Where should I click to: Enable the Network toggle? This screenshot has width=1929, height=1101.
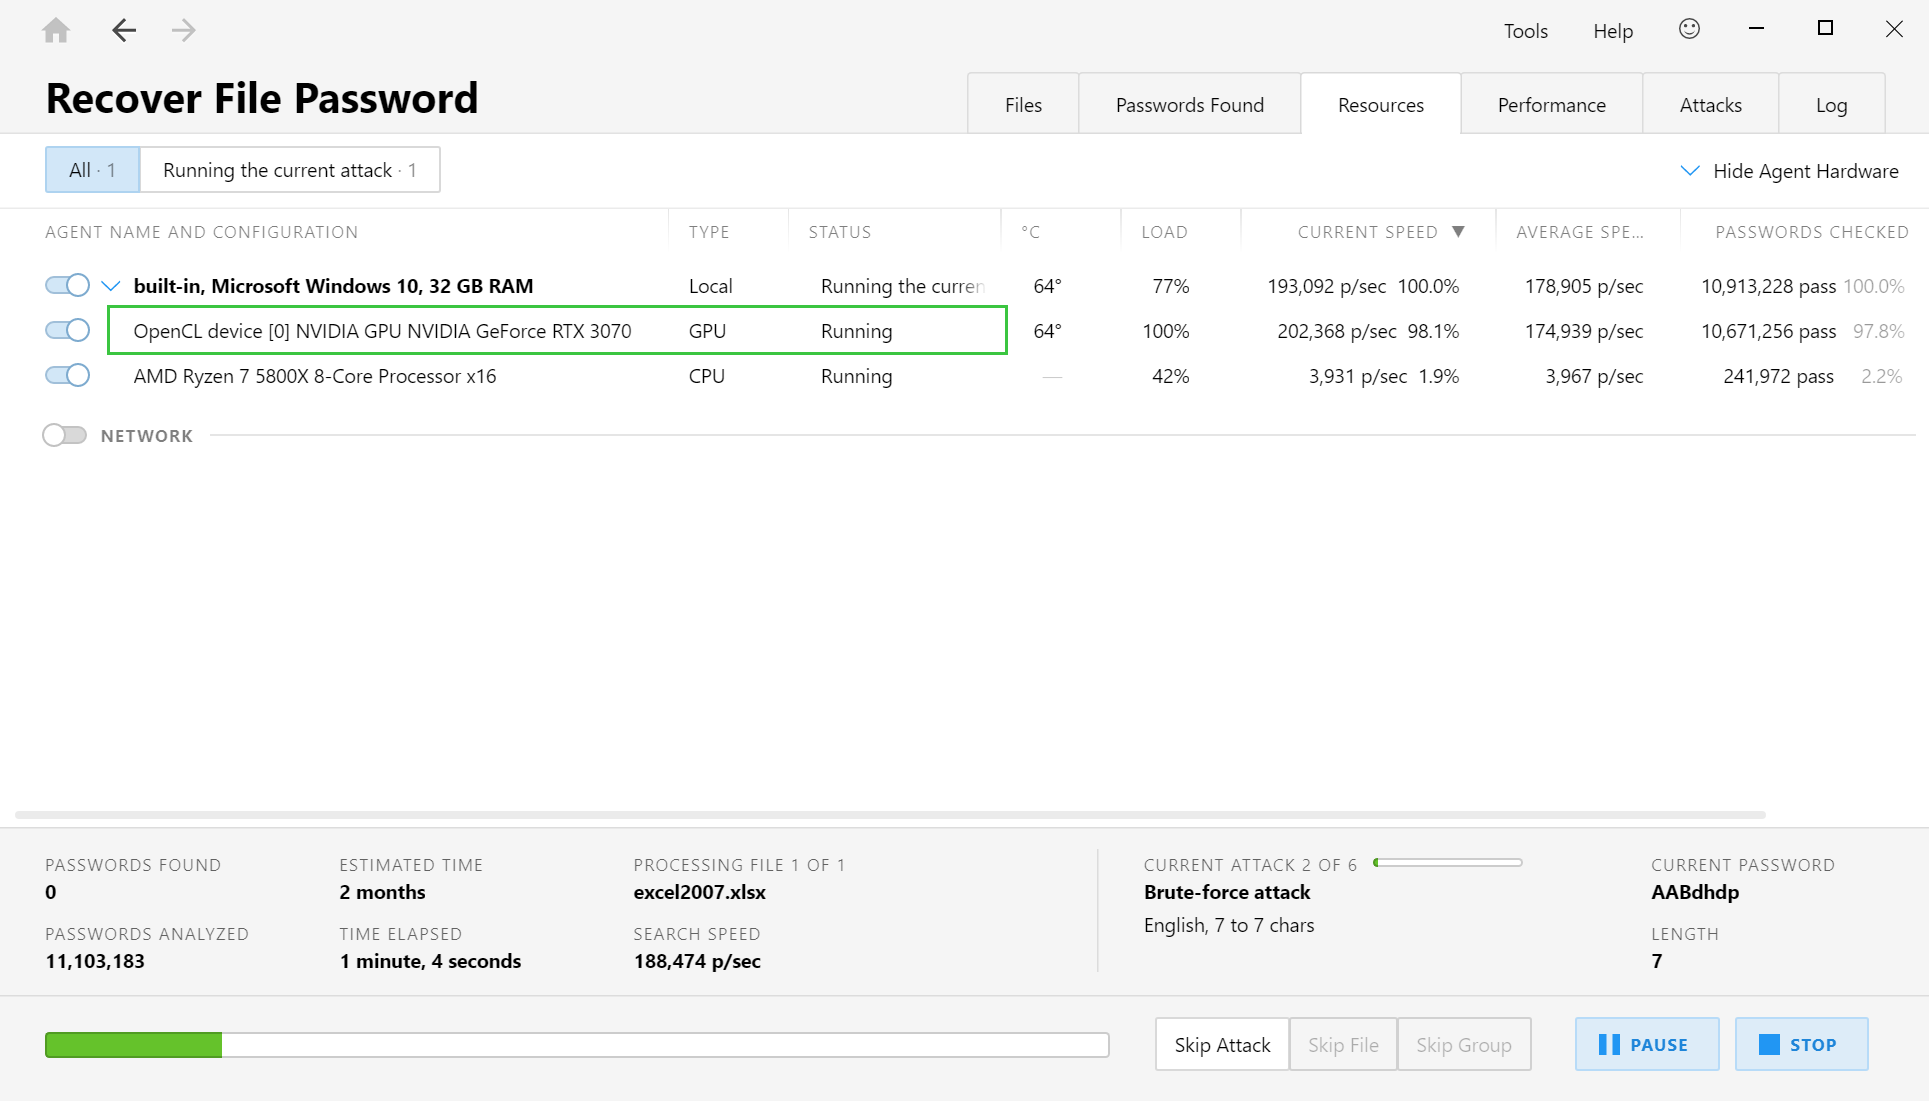65,436
